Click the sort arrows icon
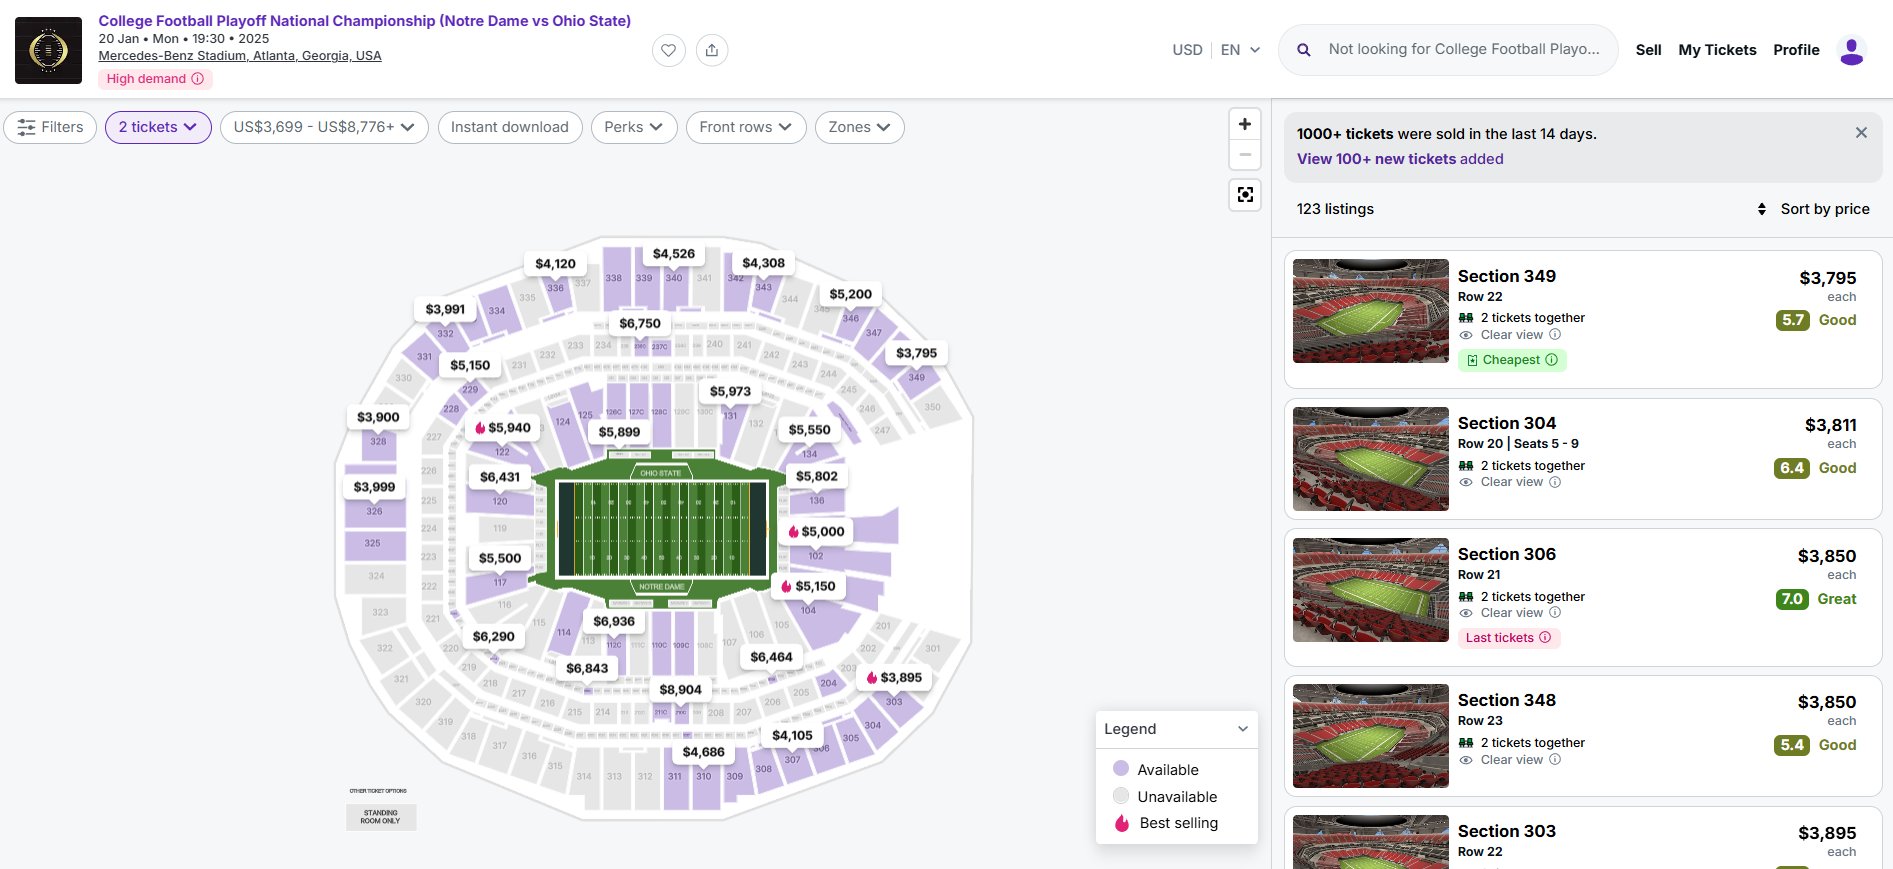 click(x=1762, y=209)
